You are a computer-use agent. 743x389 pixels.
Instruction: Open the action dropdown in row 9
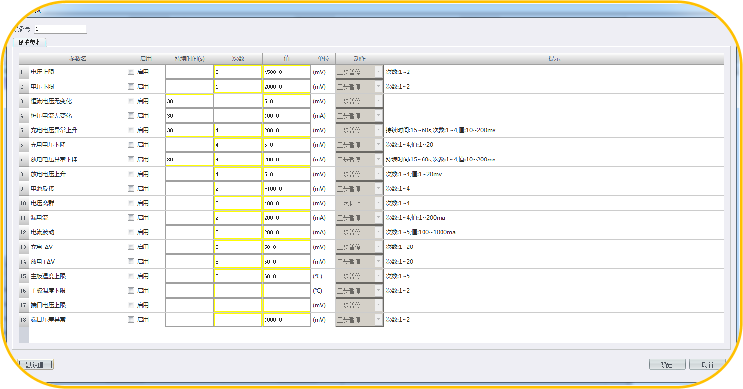click(x=359, y=189)
